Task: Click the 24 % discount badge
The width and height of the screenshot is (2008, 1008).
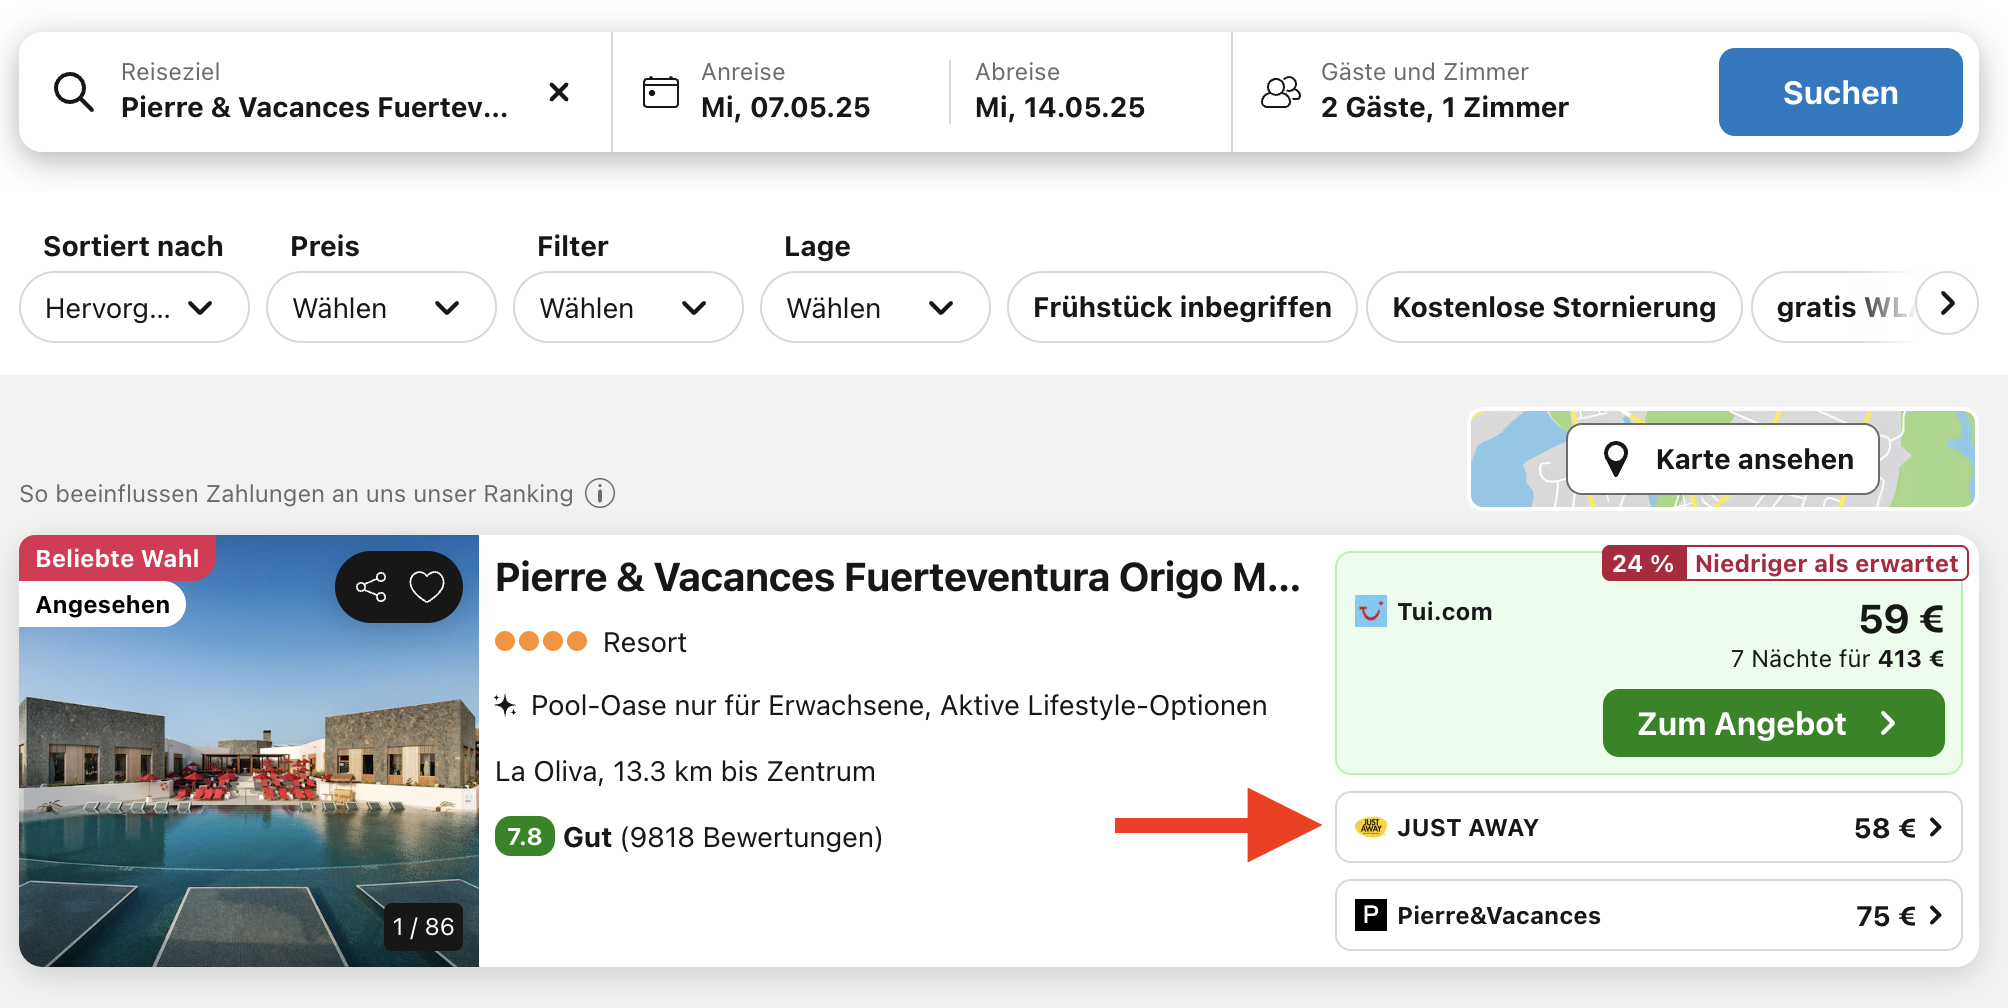Action: click(x=1643, y=563)
